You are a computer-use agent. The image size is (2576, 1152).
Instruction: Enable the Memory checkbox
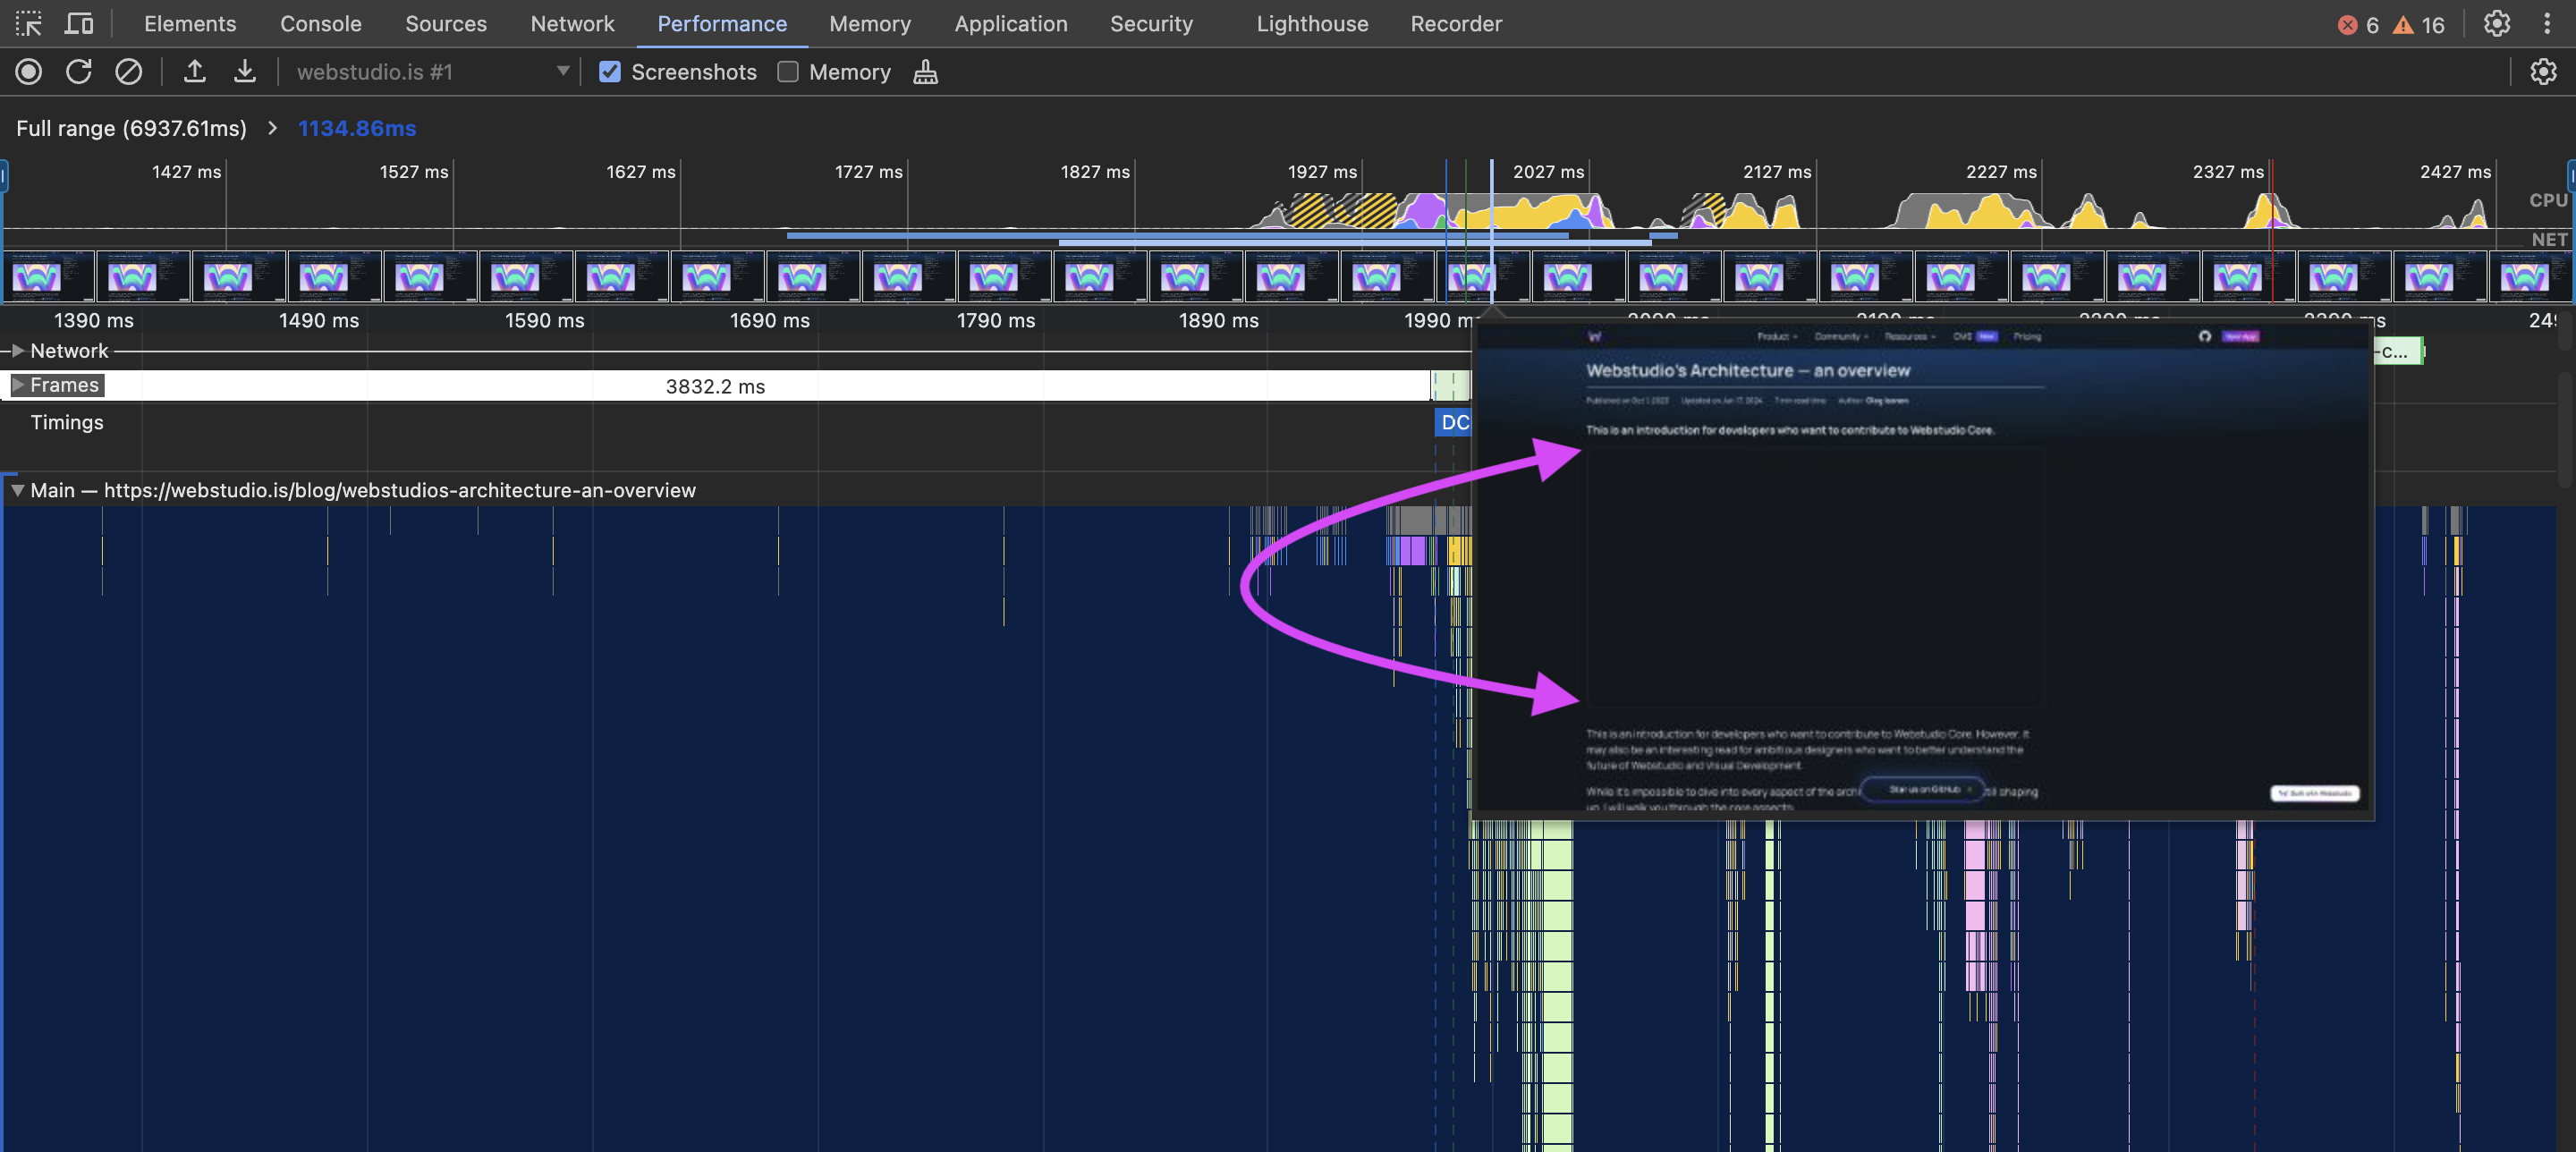(x=788, y=71)
